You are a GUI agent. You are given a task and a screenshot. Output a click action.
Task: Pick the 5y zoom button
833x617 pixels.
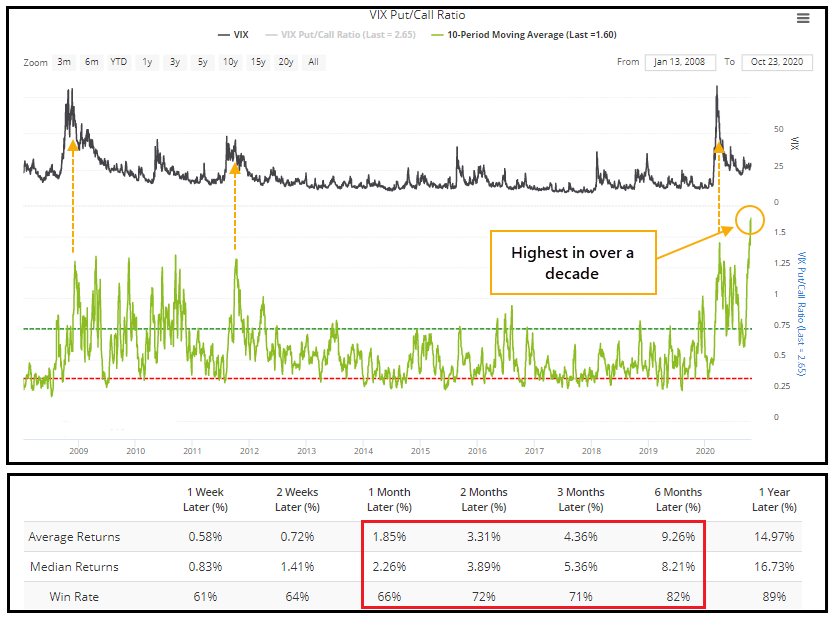(202, 62)
